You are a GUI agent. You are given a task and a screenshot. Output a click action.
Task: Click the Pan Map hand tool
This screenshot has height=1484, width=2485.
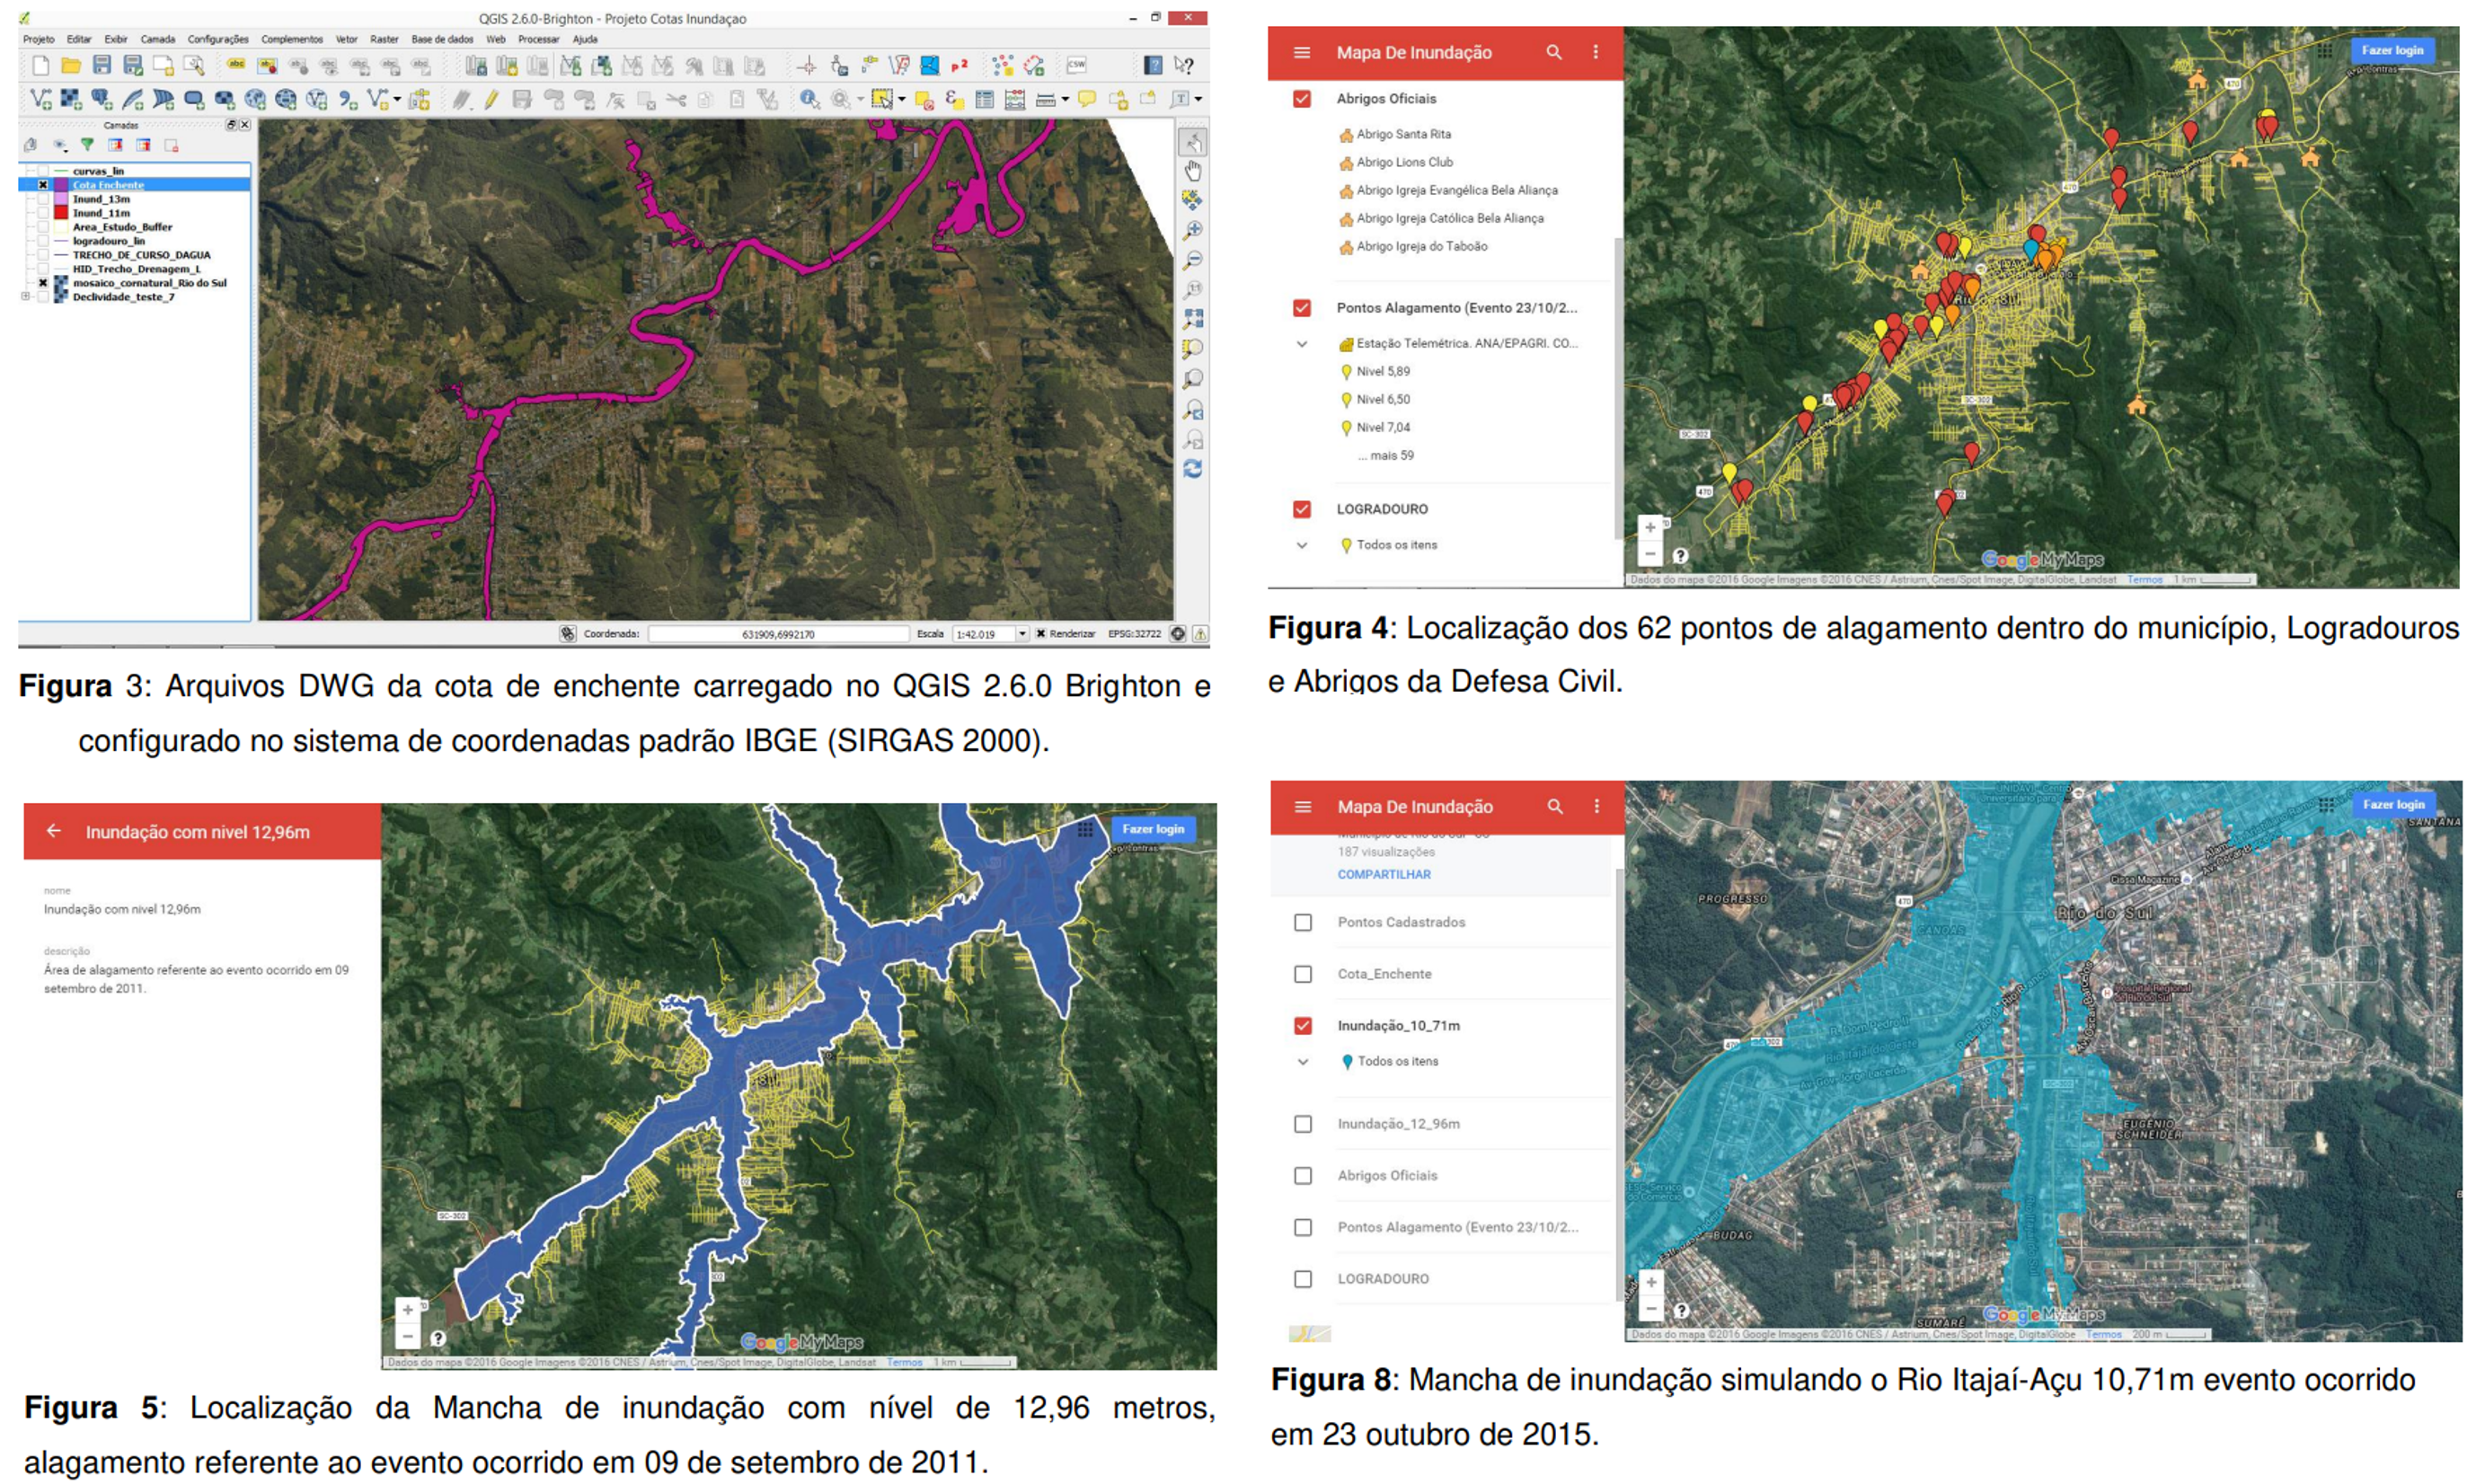(x=1193, y=171)
